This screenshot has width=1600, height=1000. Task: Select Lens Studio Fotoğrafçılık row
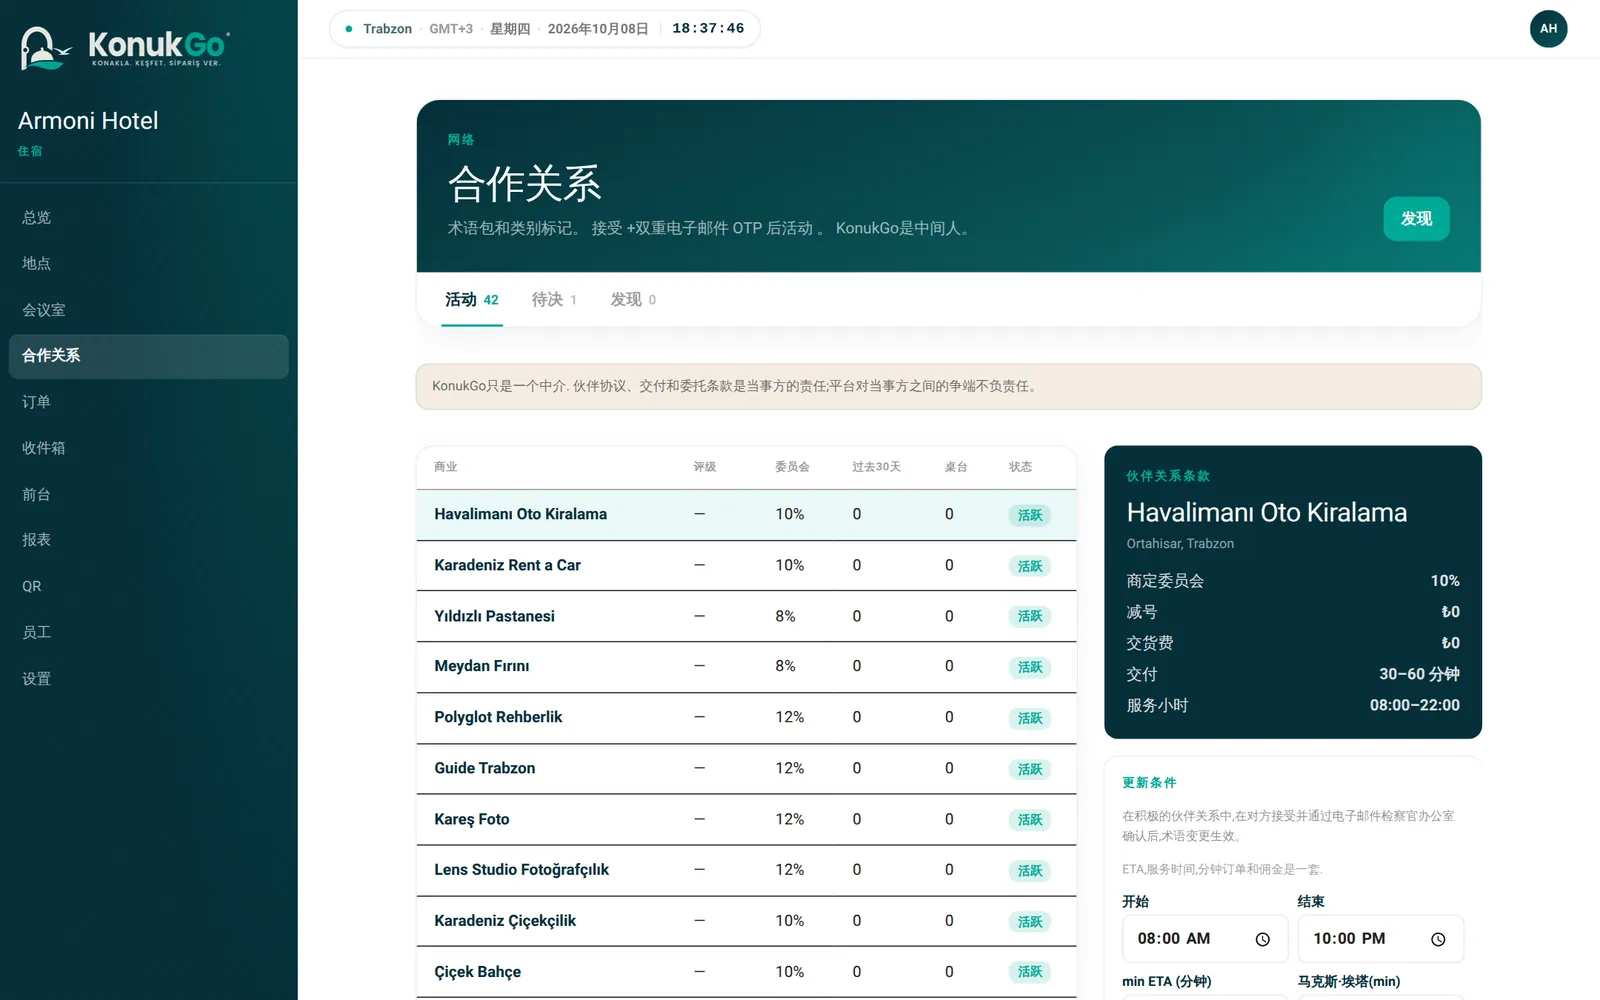pyautogui.click(x=746, y=870)
